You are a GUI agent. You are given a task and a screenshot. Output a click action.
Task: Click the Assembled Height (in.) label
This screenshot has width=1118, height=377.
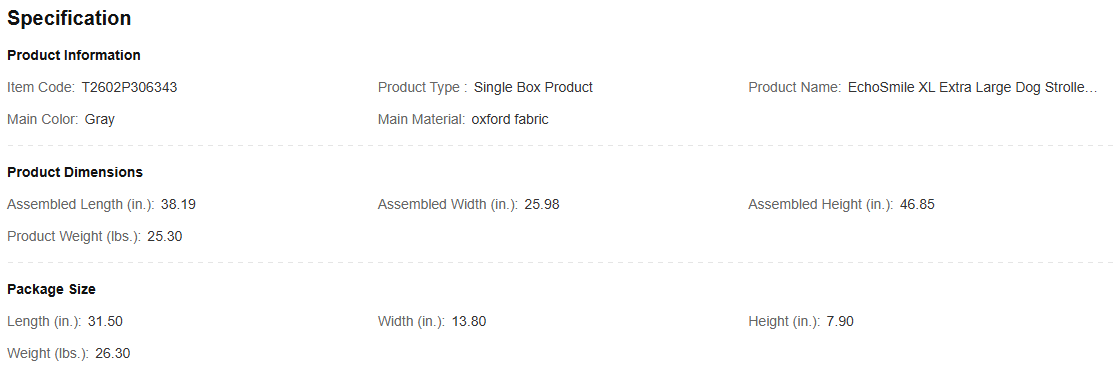click(x=821, y=205)
